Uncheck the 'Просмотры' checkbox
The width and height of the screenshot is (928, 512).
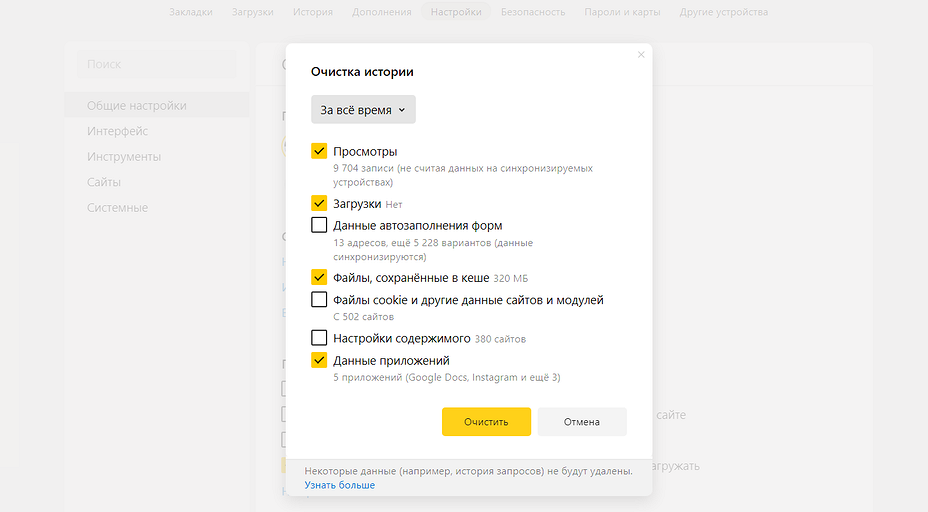[x=319, y=151]
